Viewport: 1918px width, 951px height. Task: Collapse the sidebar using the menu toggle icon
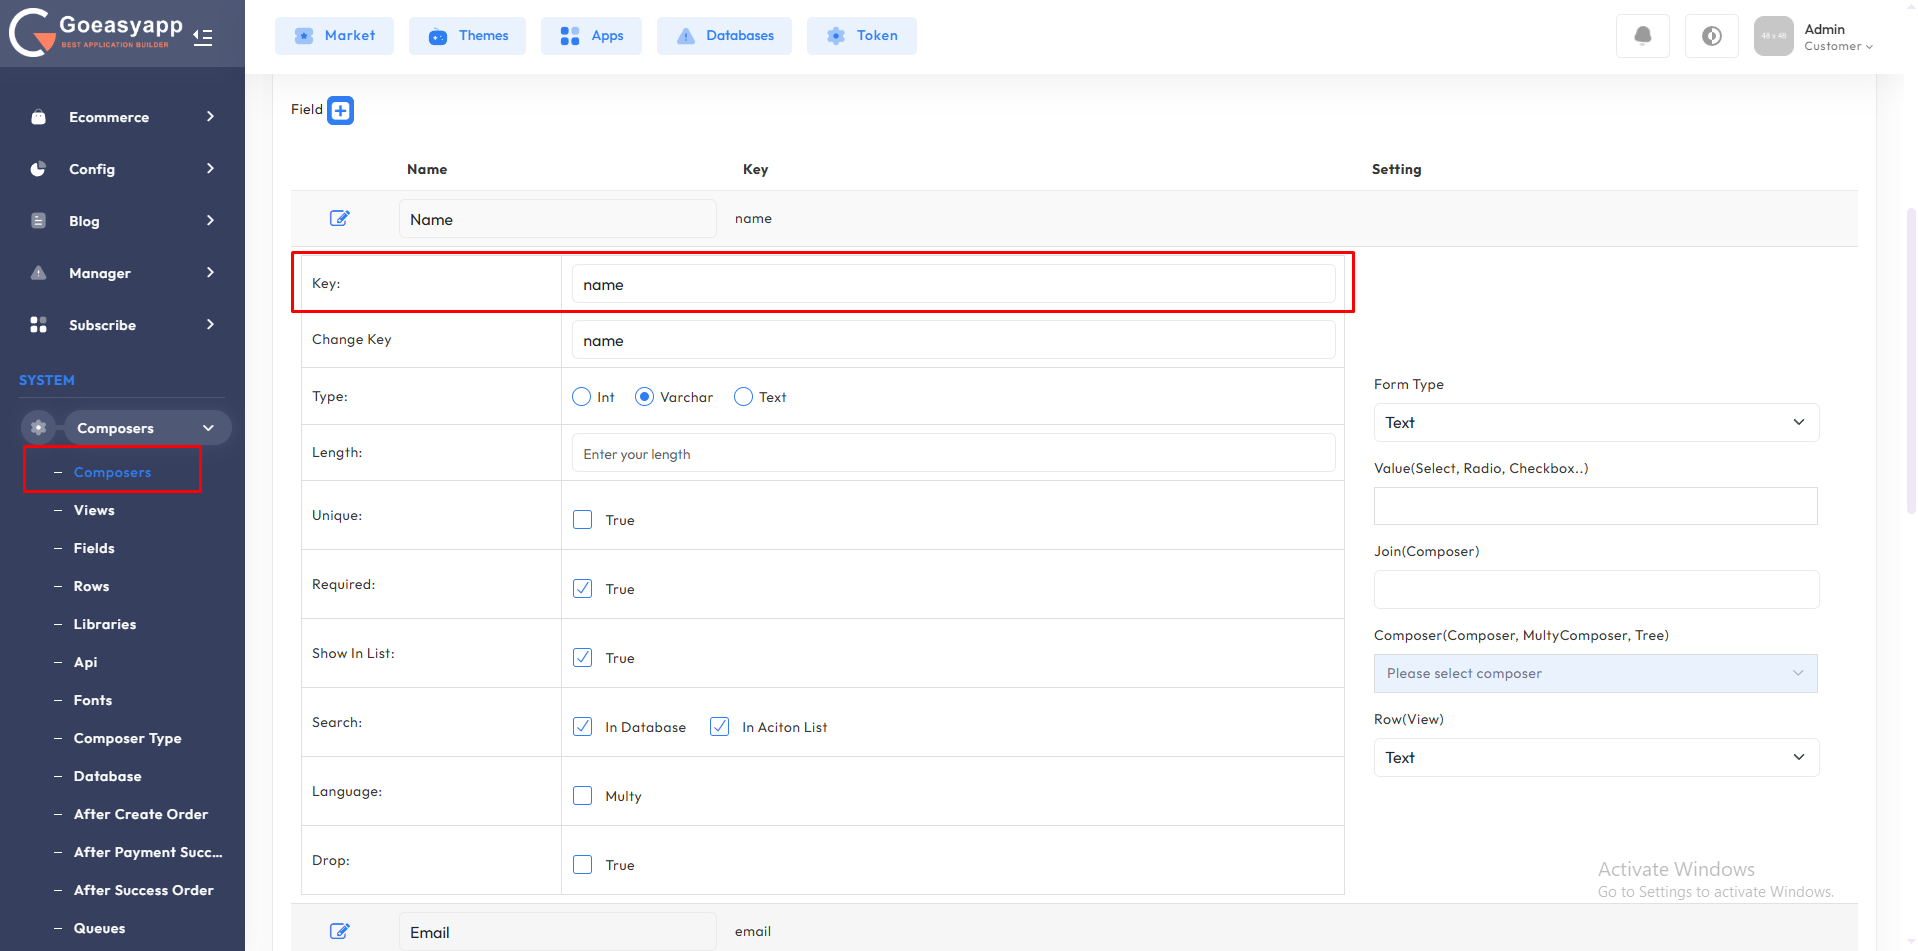click(x=203, y=37)
